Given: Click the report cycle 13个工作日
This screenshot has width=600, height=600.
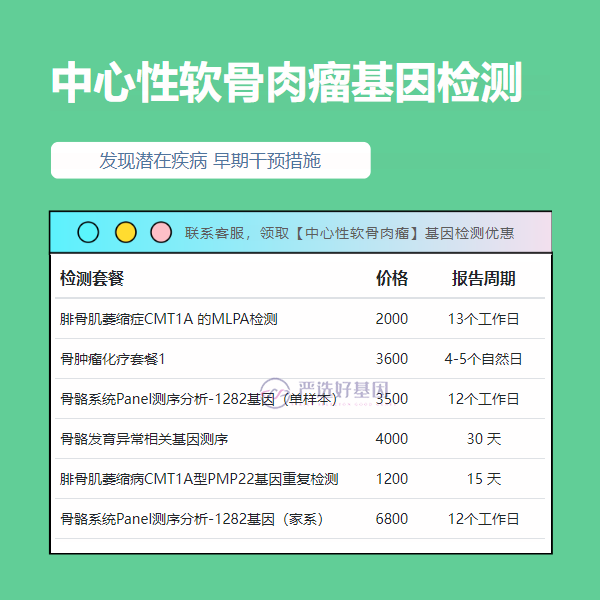Looking at the screenshot, I should (x=483, y=319).
